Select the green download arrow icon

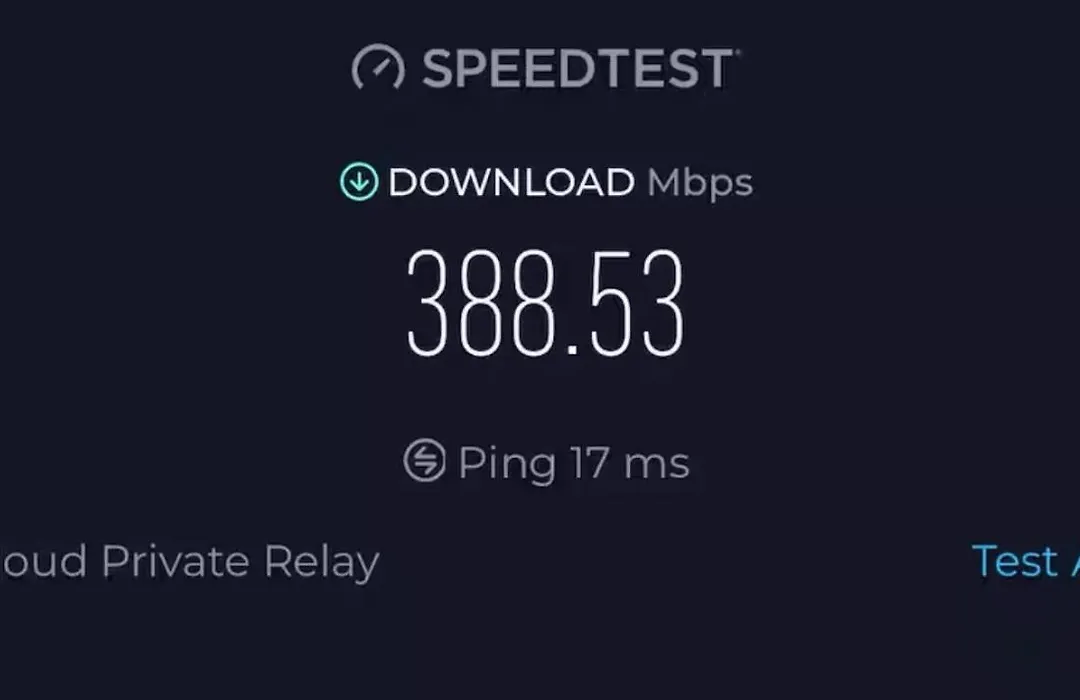[359, 182]
